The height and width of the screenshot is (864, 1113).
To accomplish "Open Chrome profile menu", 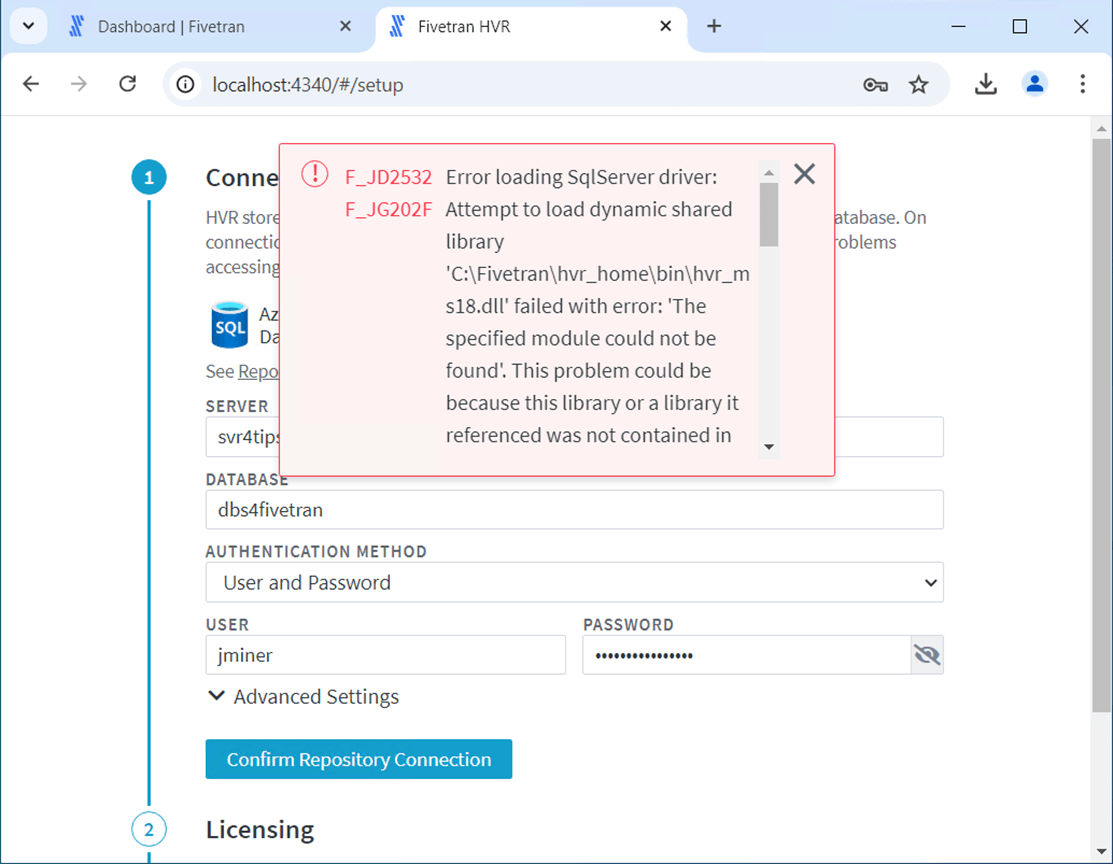I will 1034,84.
